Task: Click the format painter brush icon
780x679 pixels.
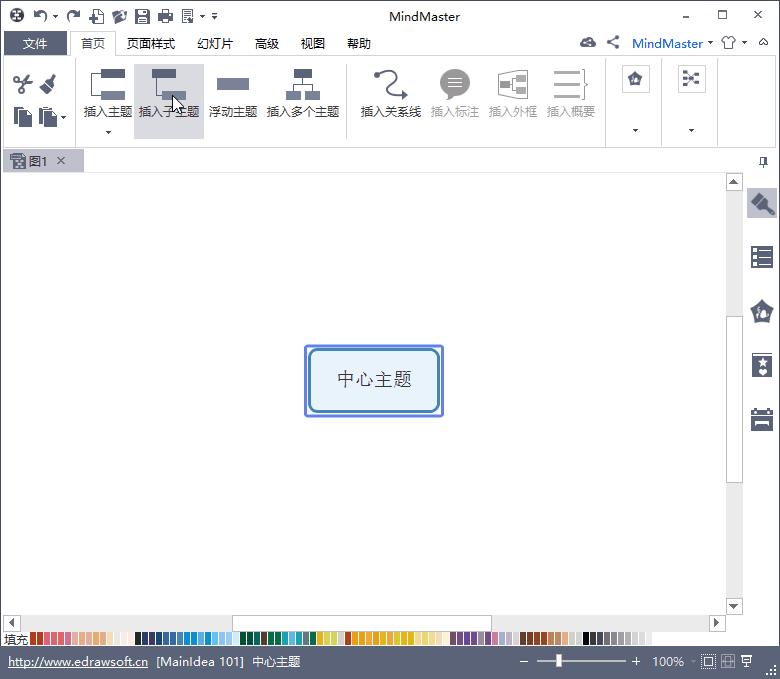Action: [49, 84]
